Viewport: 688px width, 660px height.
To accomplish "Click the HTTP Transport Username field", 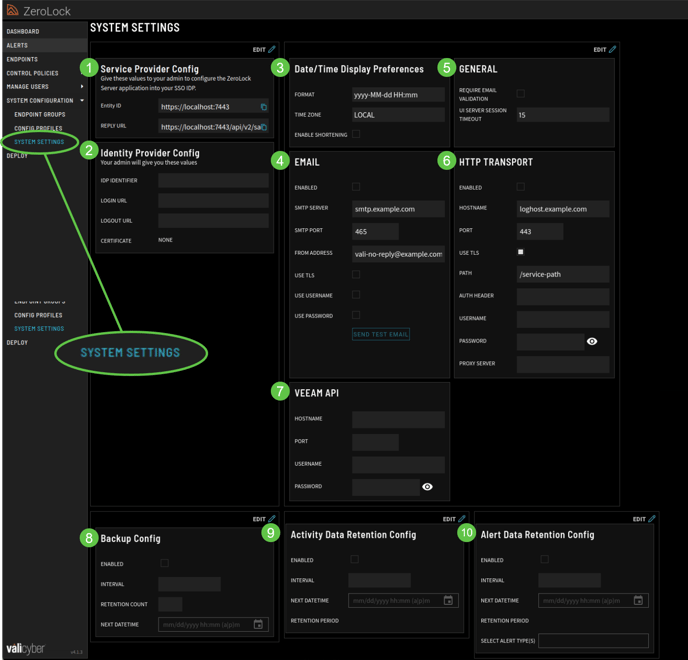I will pyautogui.click(x=563, y=319).
